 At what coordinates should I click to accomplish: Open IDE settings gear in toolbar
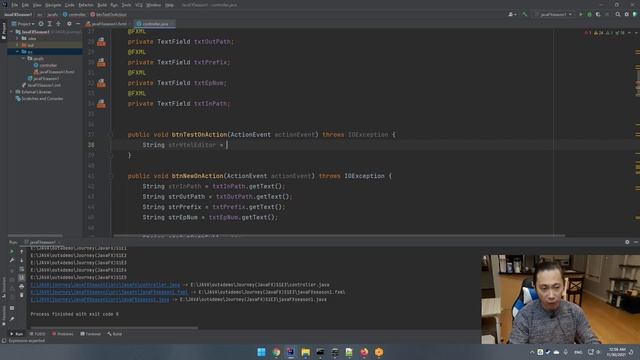tap(627, 14)
